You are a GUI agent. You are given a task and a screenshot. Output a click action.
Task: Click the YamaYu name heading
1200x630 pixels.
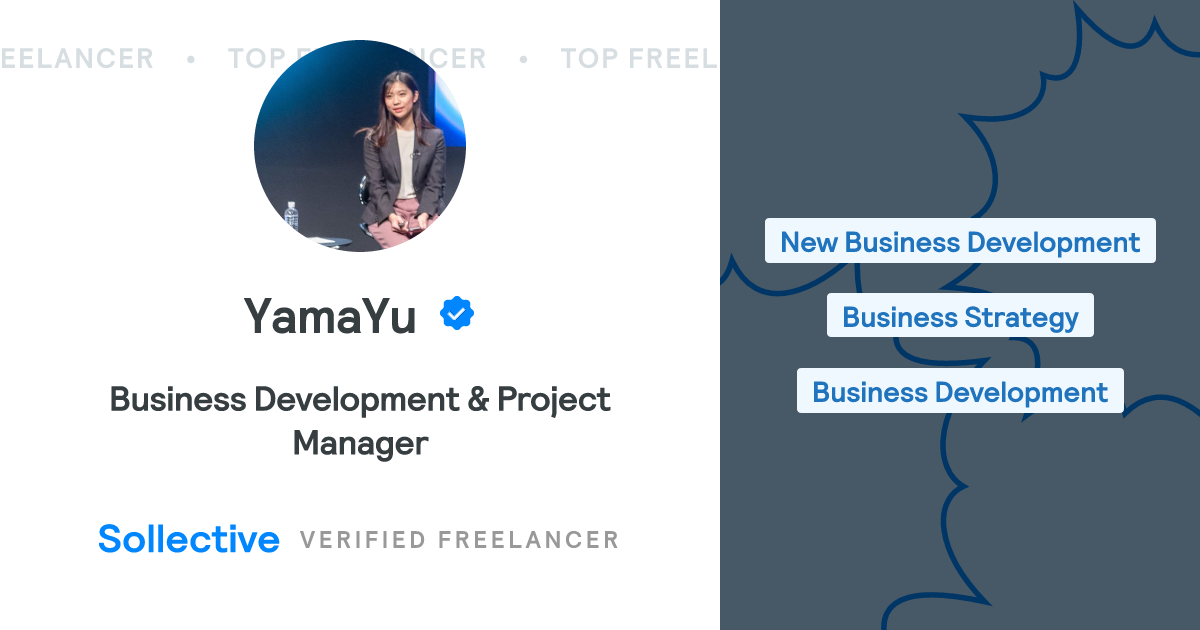[330, 316]
